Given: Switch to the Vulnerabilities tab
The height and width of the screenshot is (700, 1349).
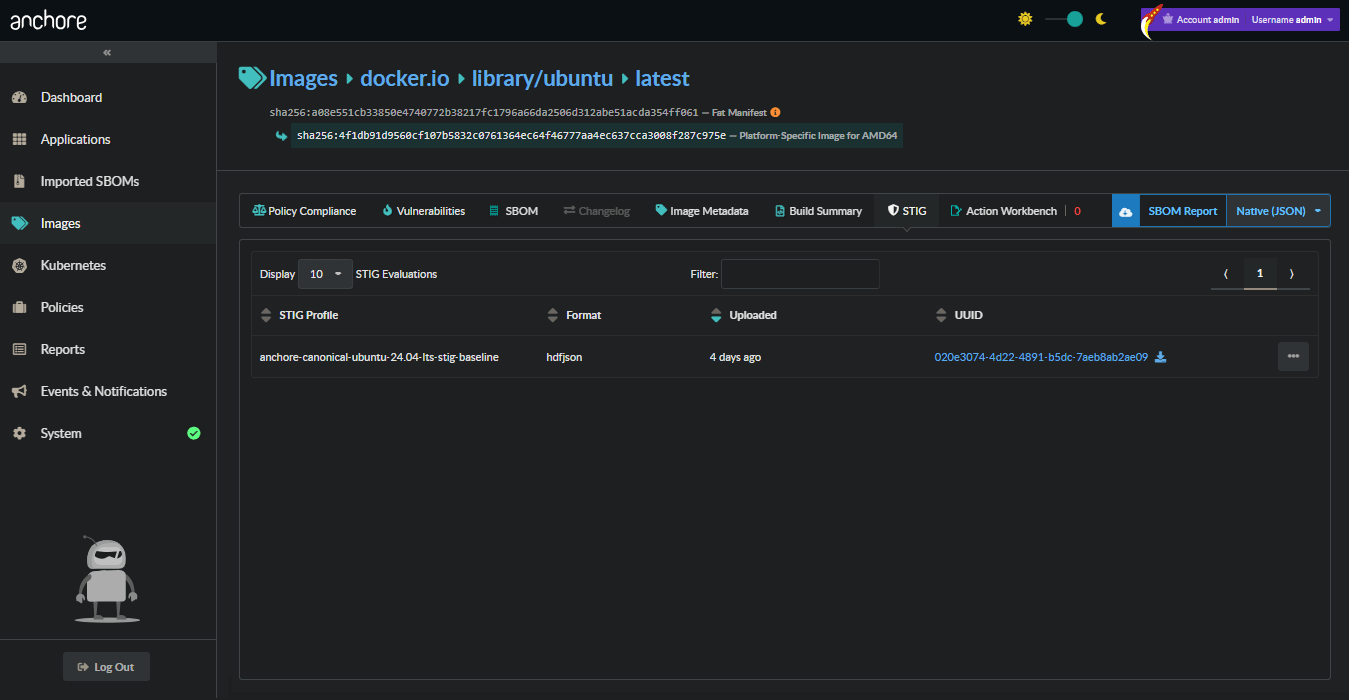Looking at the screenshot, I should click(423, 211).
